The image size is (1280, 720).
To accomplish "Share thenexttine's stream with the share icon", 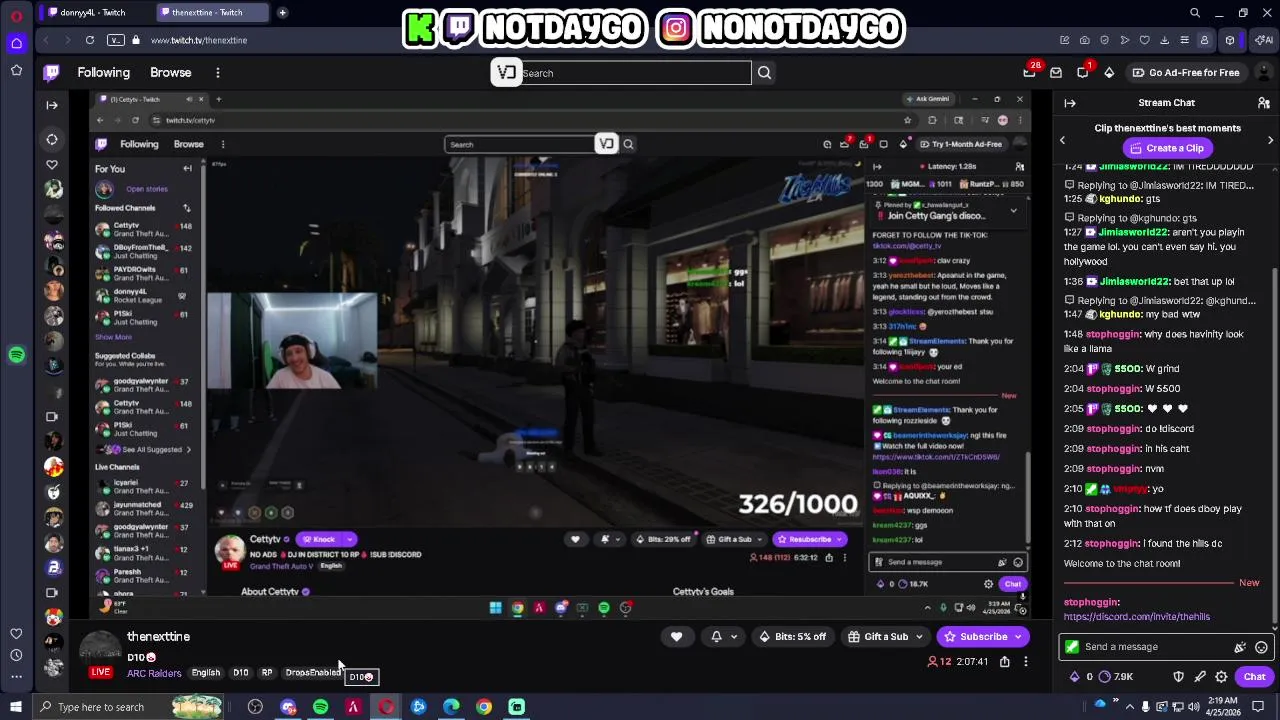I will [1005, 661].
